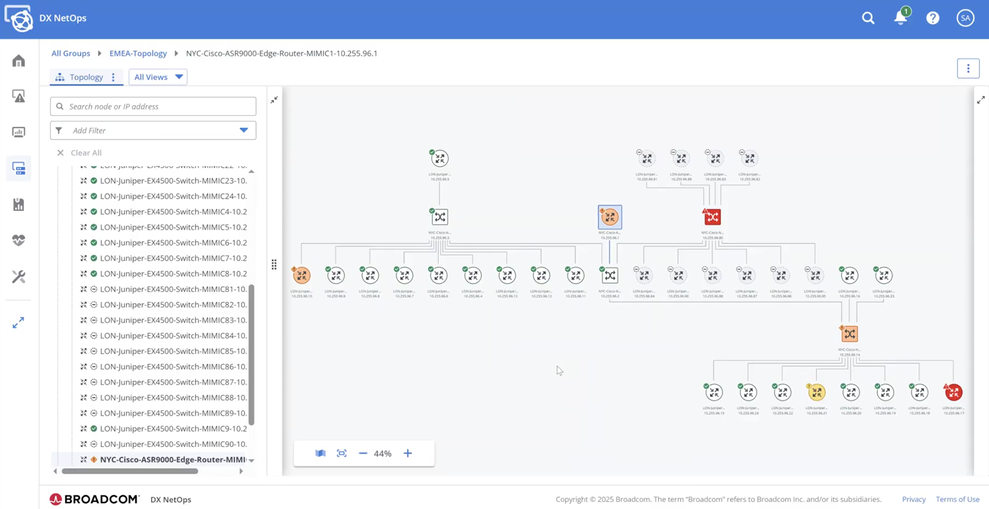Select the orange router node 10.255.96.10
Image resolution: width=989 pixels, height=509 pixels.
[301, 276]
